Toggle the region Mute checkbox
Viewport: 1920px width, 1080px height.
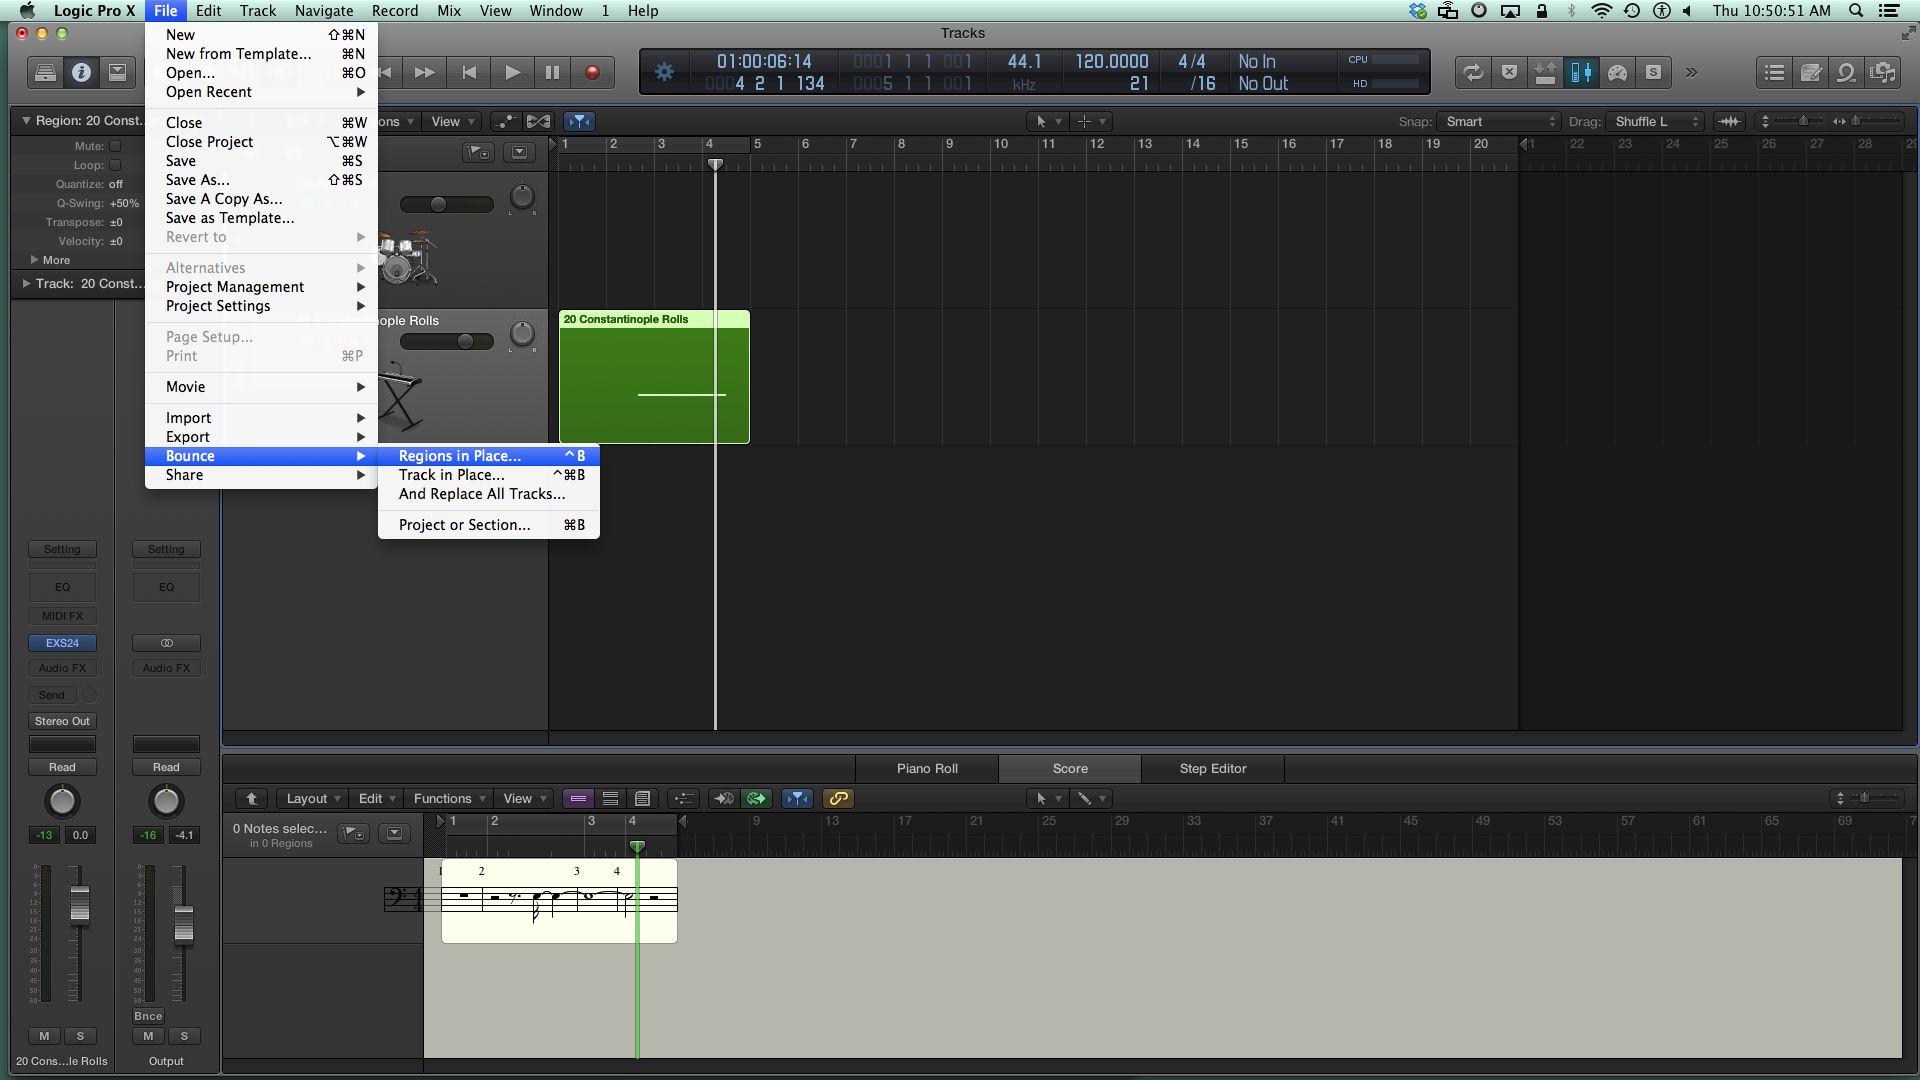pyautogui.click(x=115, y=146)
